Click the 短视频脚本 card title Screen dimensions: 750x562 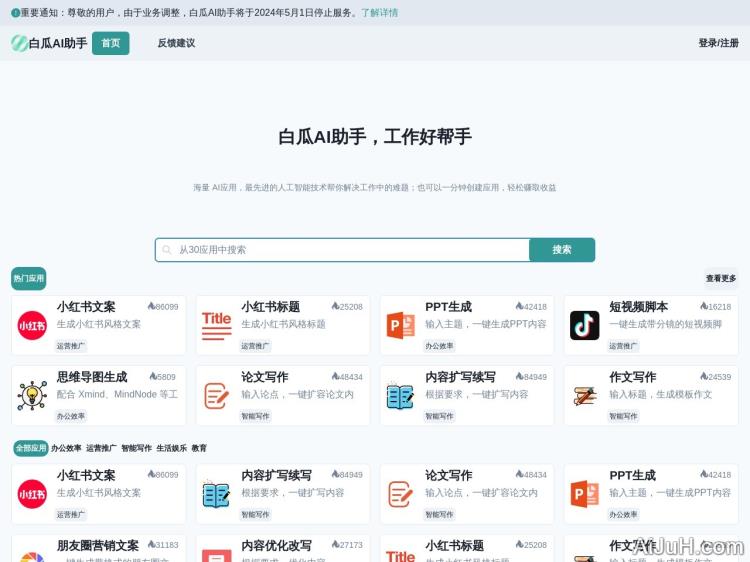(638, 307)
